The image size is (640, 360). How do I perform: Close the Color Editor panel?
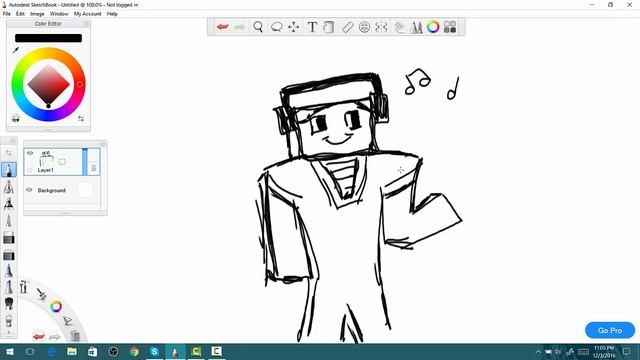tap(86, 24)
